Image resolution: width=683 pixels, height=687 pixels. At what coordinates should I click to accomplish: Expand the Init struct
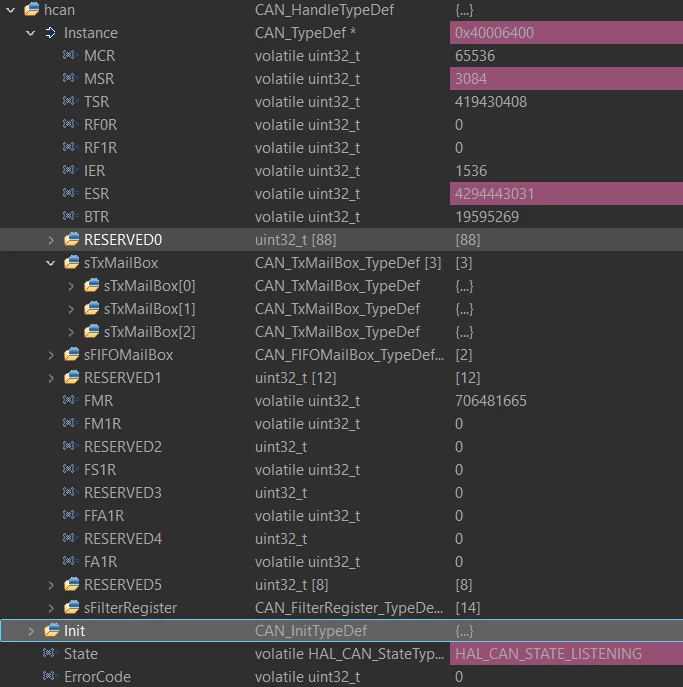31,631
